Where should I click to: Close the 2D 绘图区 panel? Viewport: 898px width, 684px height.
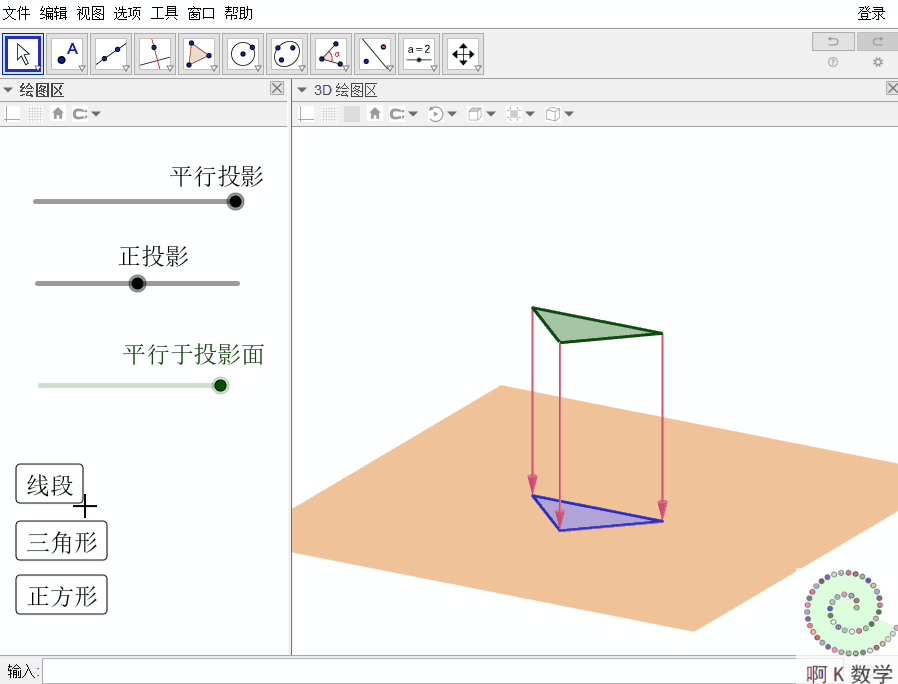pyautogui.click(x=277, y=88)
